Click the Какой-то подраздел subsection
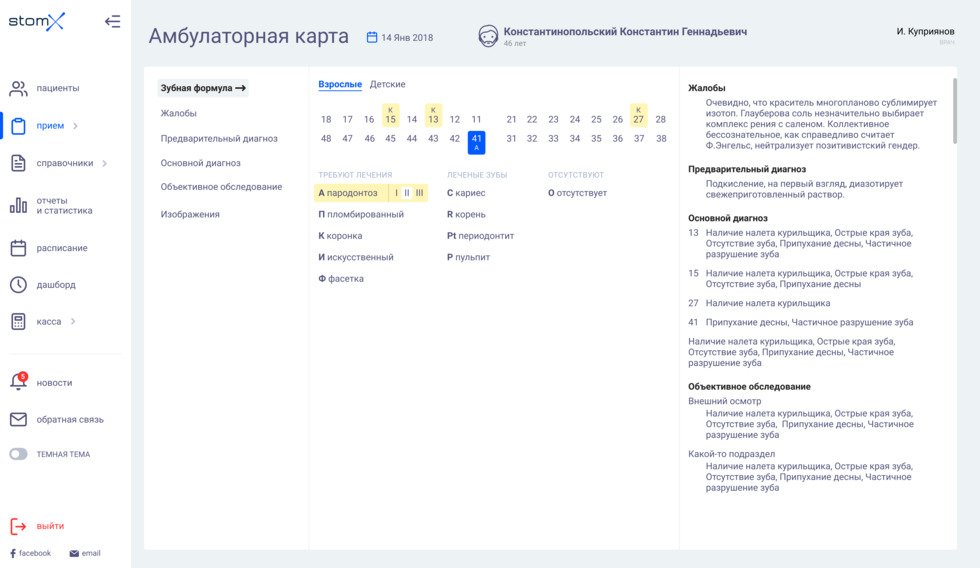980x568 pixels. [x=732, y=454]
